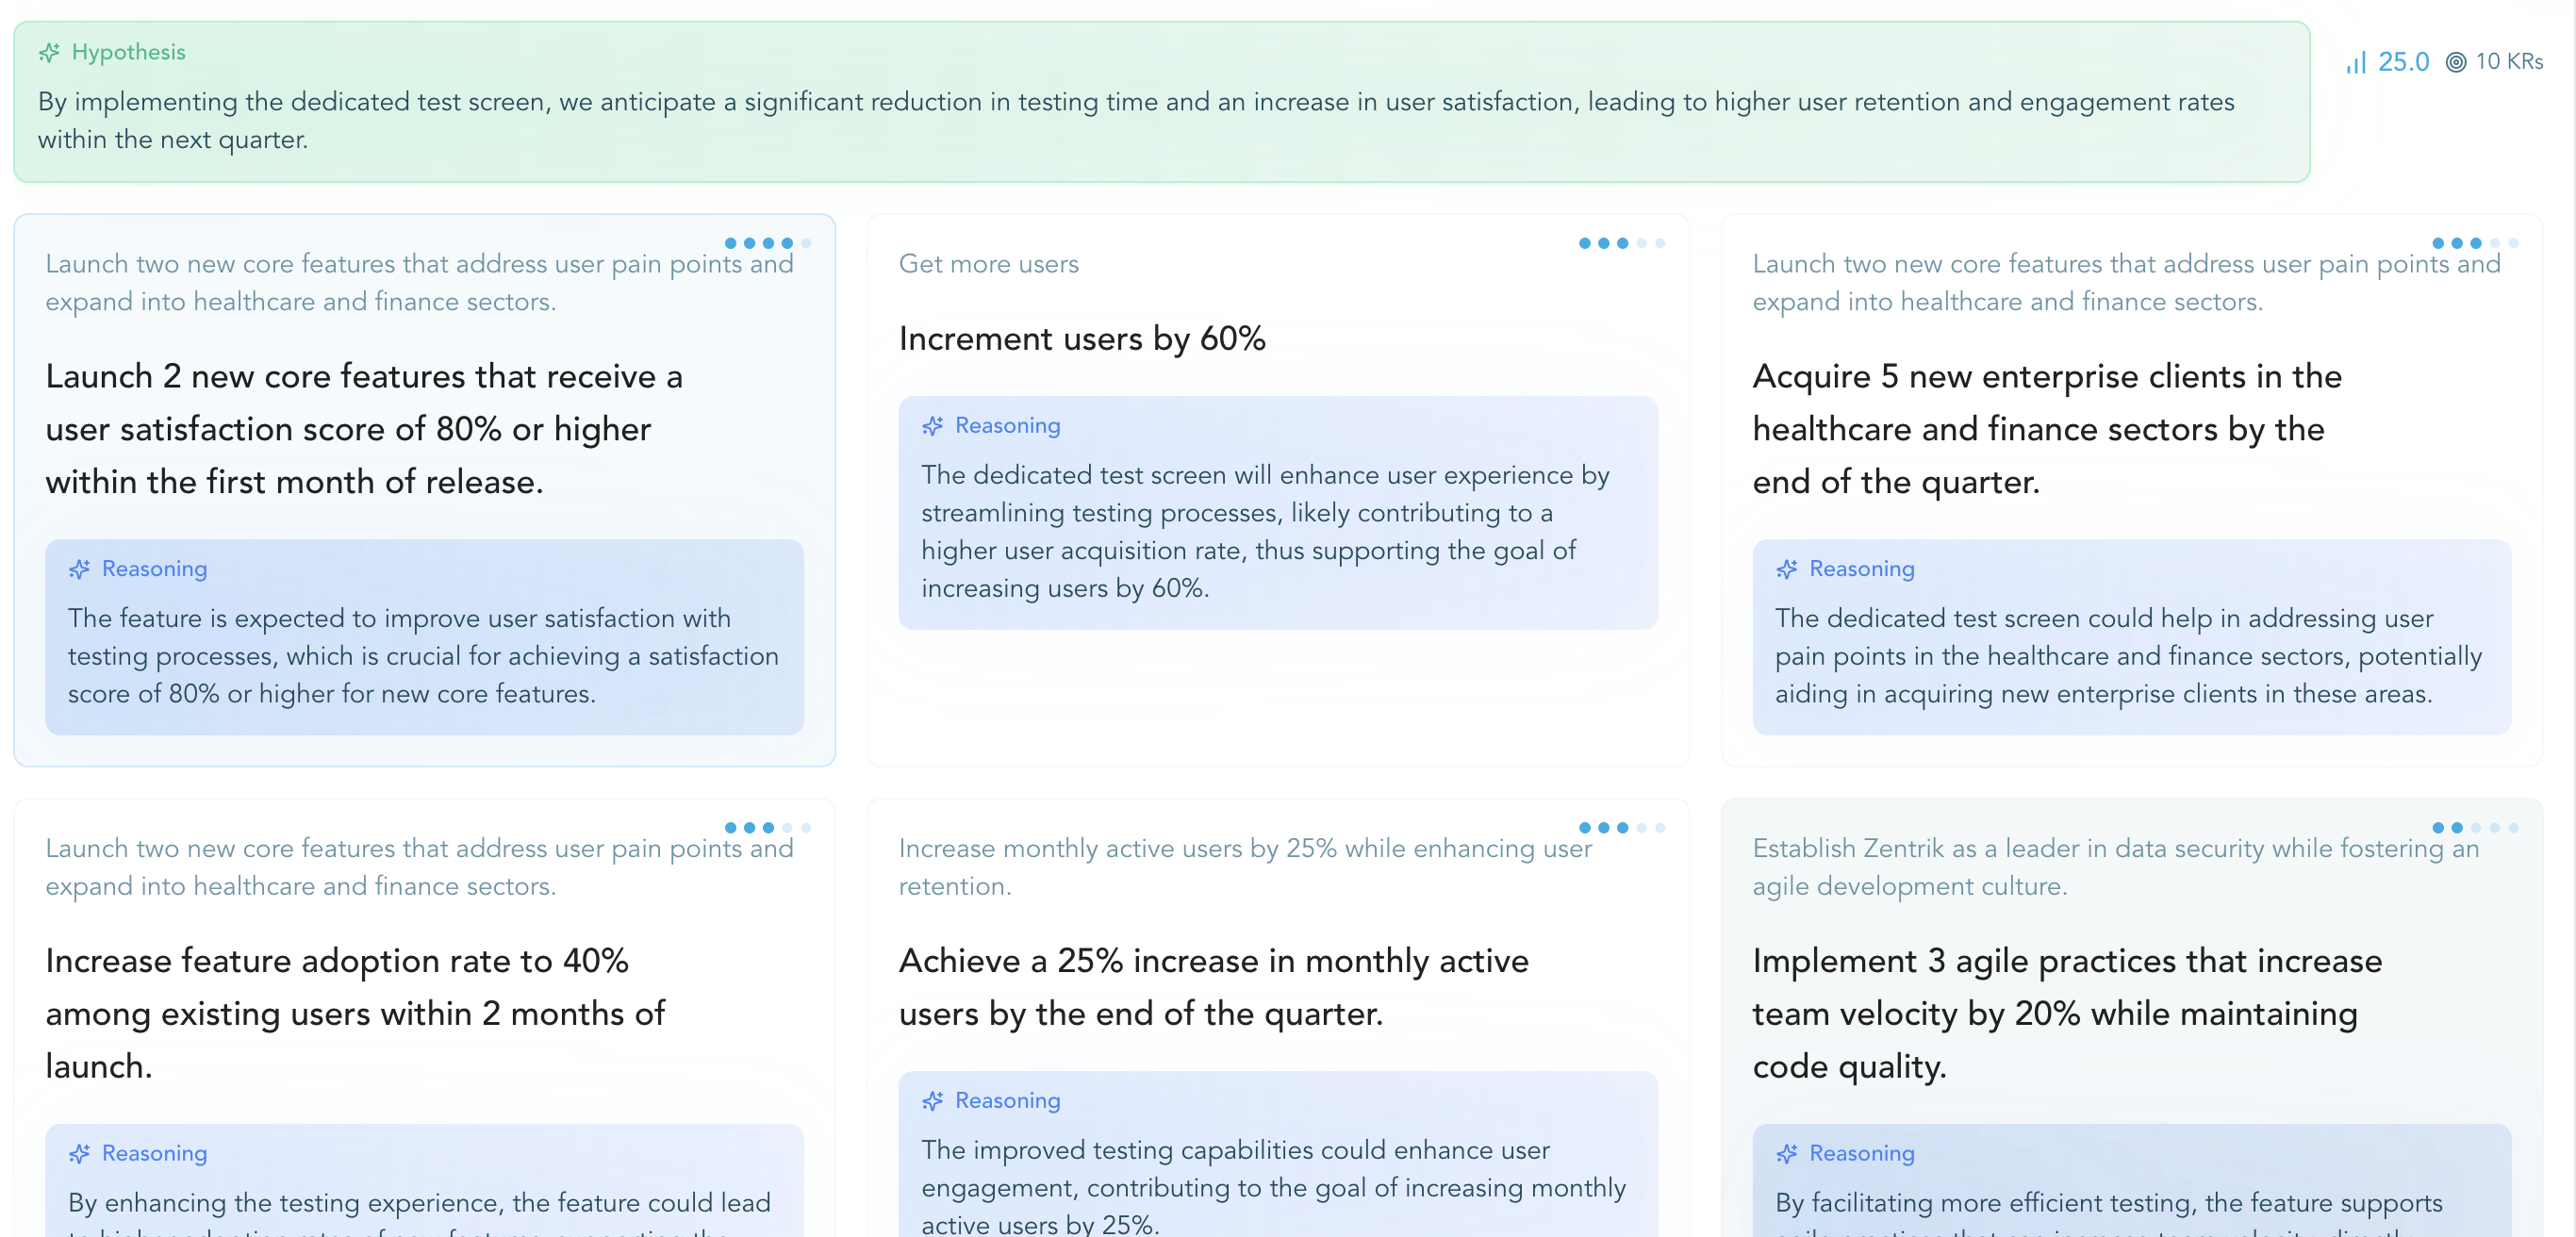The height and width of the screenshot is (1237, 2576).
Task: Click the 25.0 score value
Action: pyautogui.click(x=2402, y=62)
